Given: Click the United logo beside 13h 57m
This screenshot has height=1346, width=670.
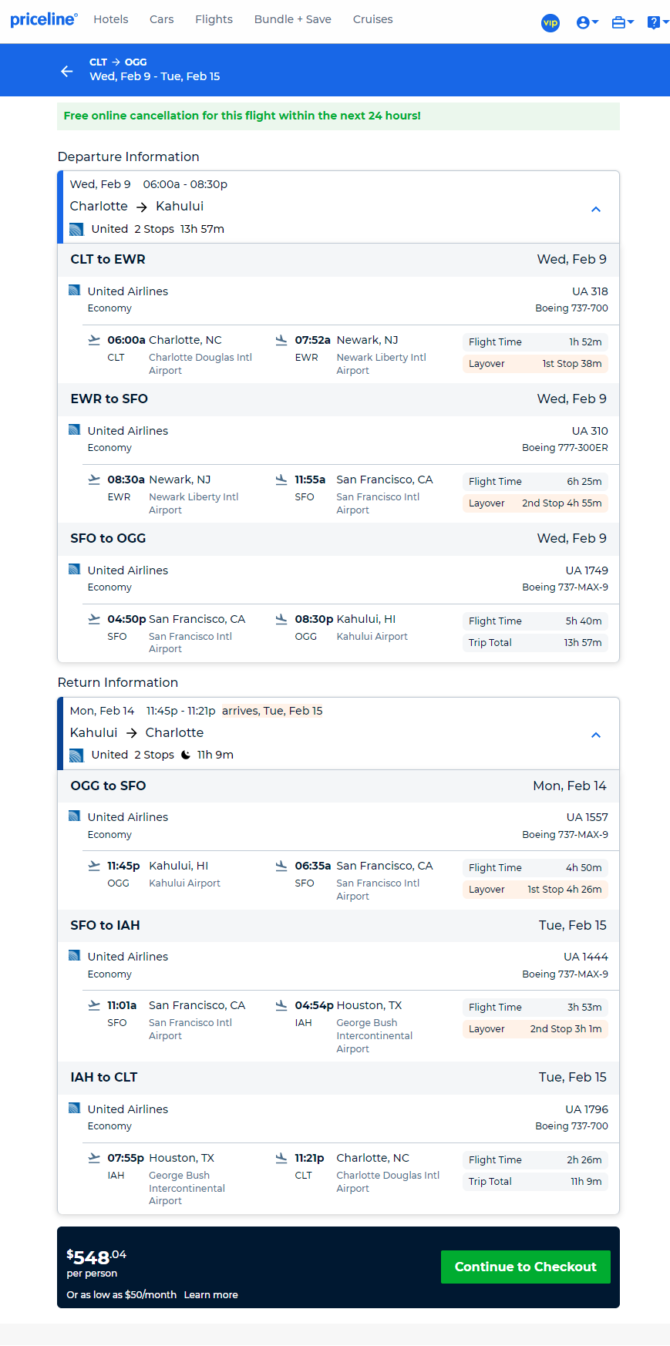Looking at the screenshot, I should click(77, 229).
